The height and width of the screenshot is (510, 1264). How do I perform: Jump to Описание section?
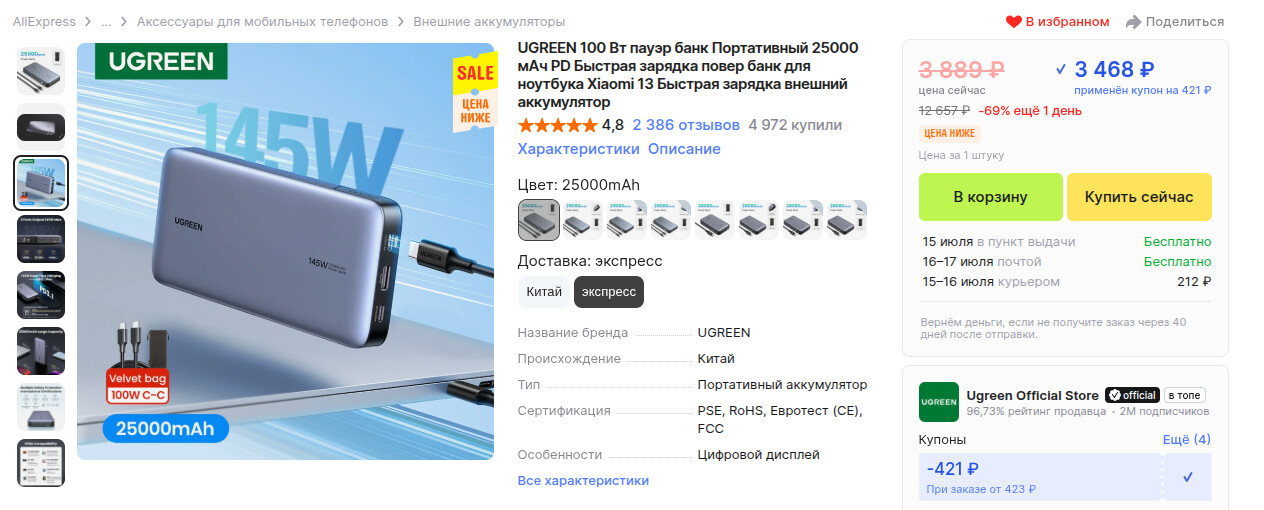click(x=684, y=149)
